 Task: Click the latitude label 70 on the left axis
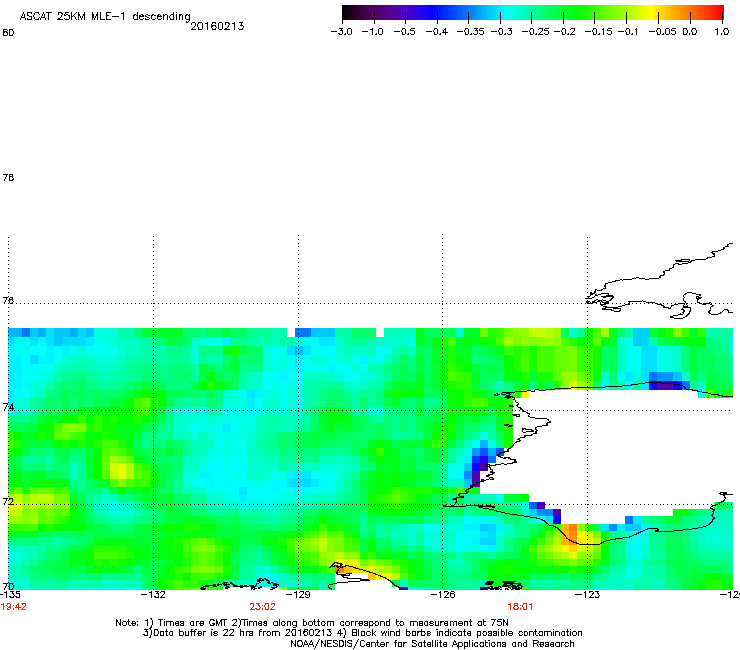point(8,586)
